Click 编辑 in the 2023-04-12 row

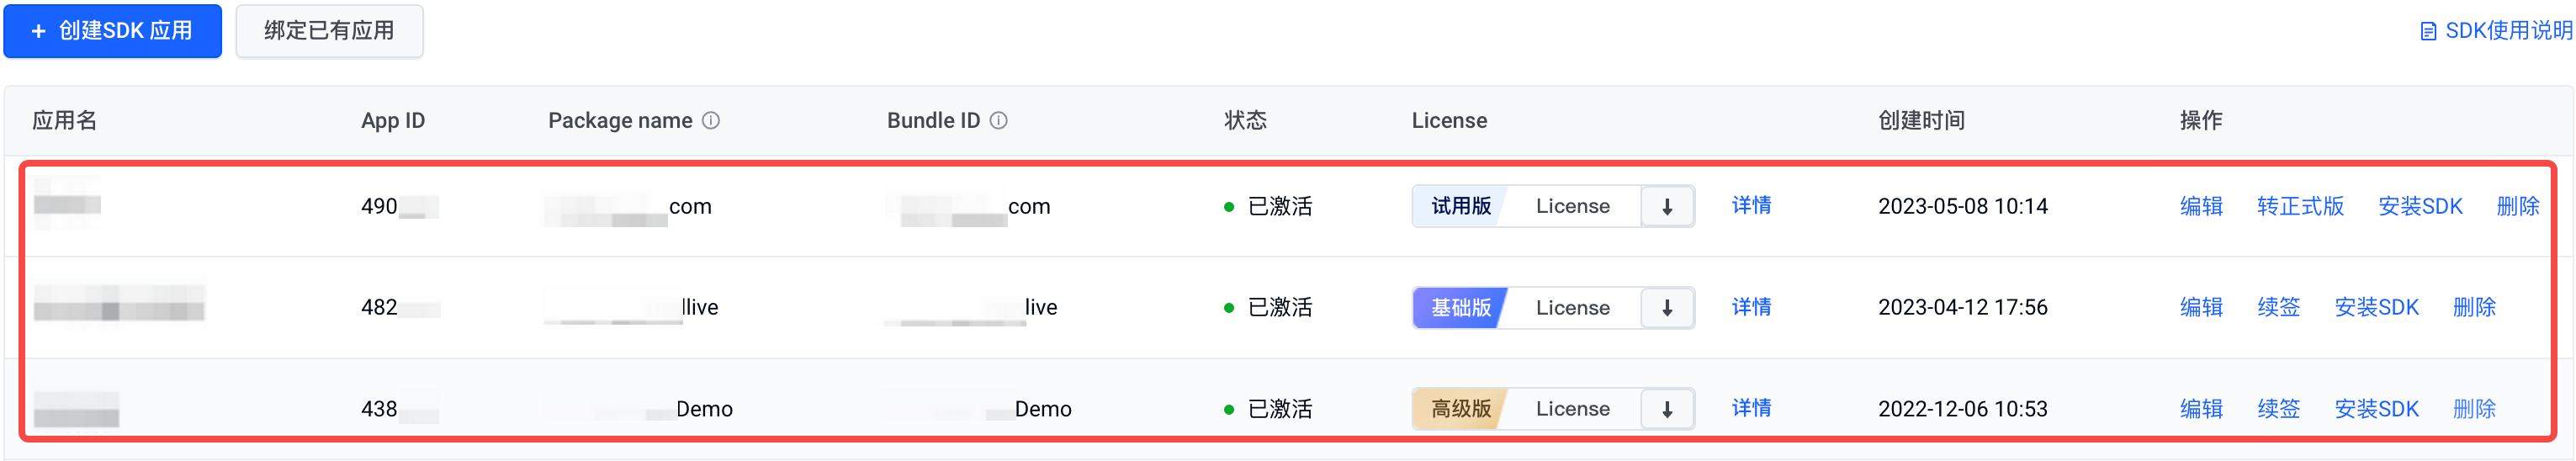[x=2201, y=308]
